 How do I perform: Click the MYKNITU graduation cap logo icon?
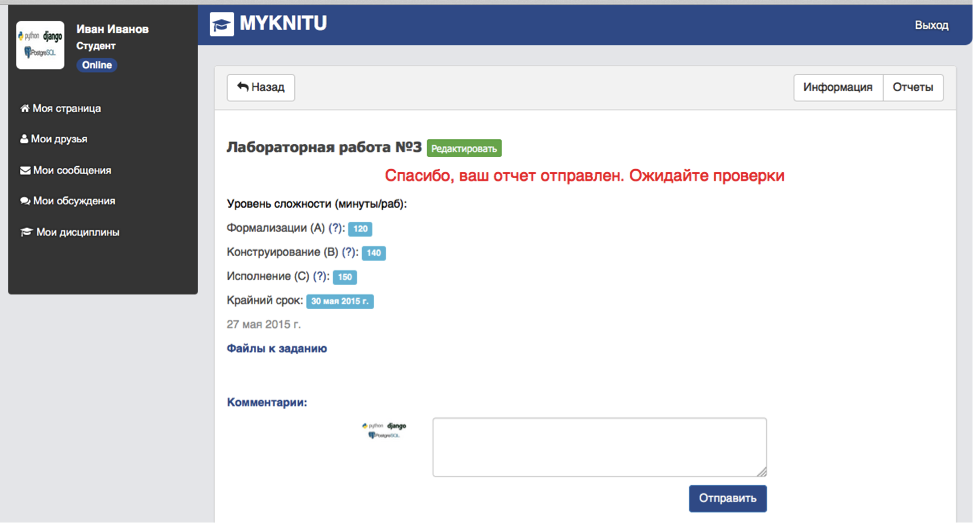click(x=222, y=24)
